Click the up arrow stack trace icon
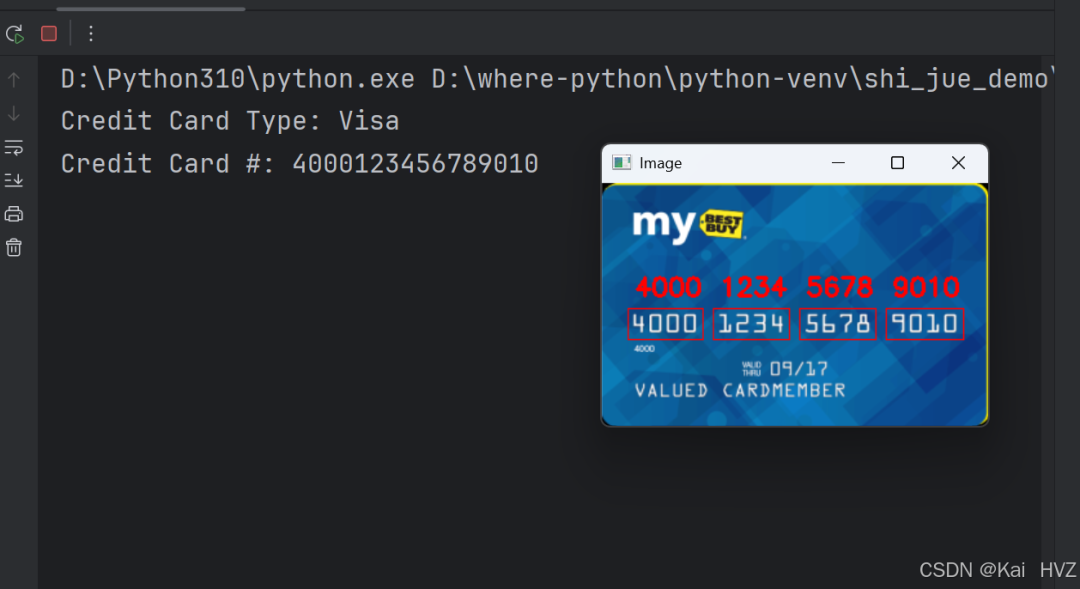 coord(14,79)
